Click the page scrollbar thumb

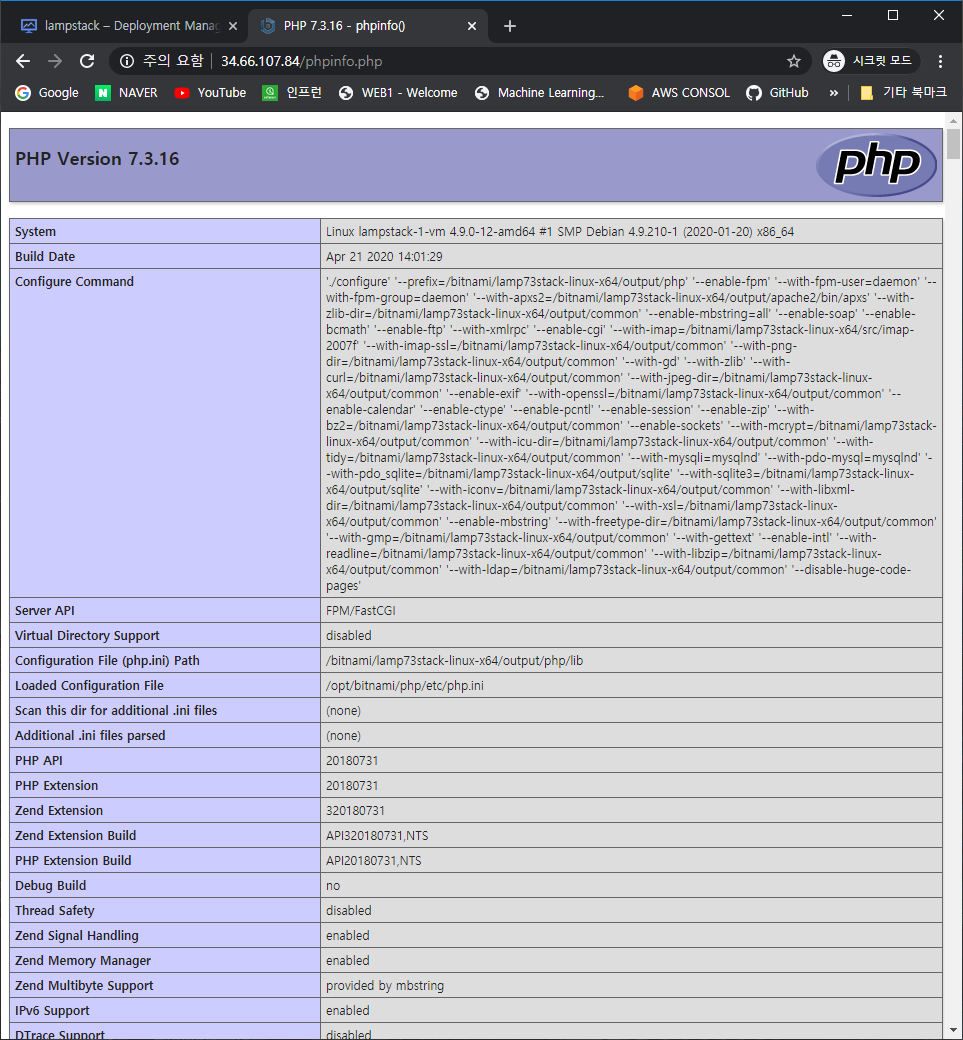coord(953,144)
